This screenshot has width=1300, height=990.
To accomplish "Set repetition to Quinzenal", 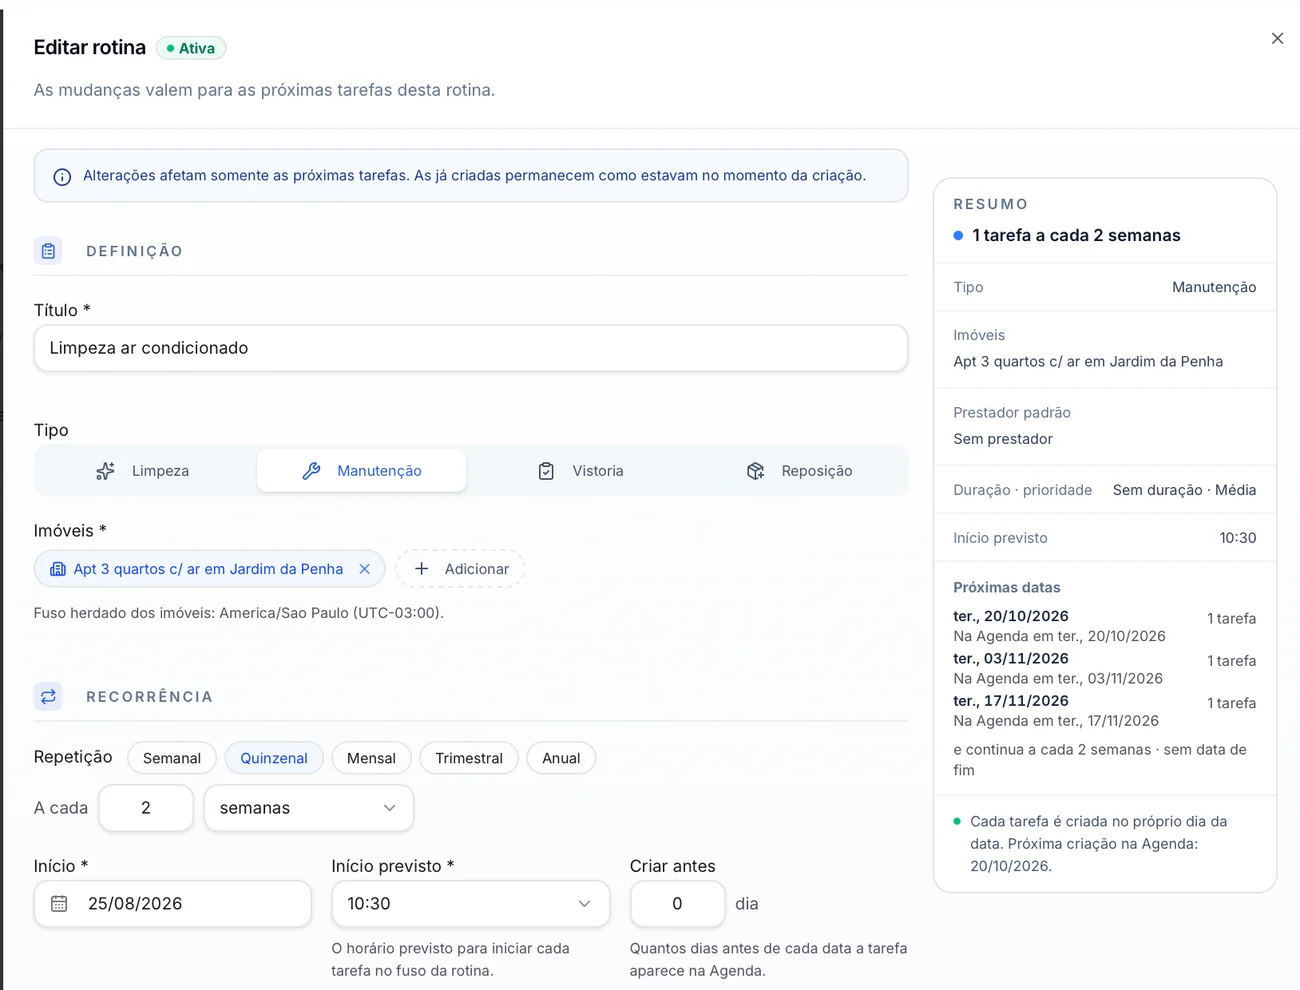I will coord(274,758).
